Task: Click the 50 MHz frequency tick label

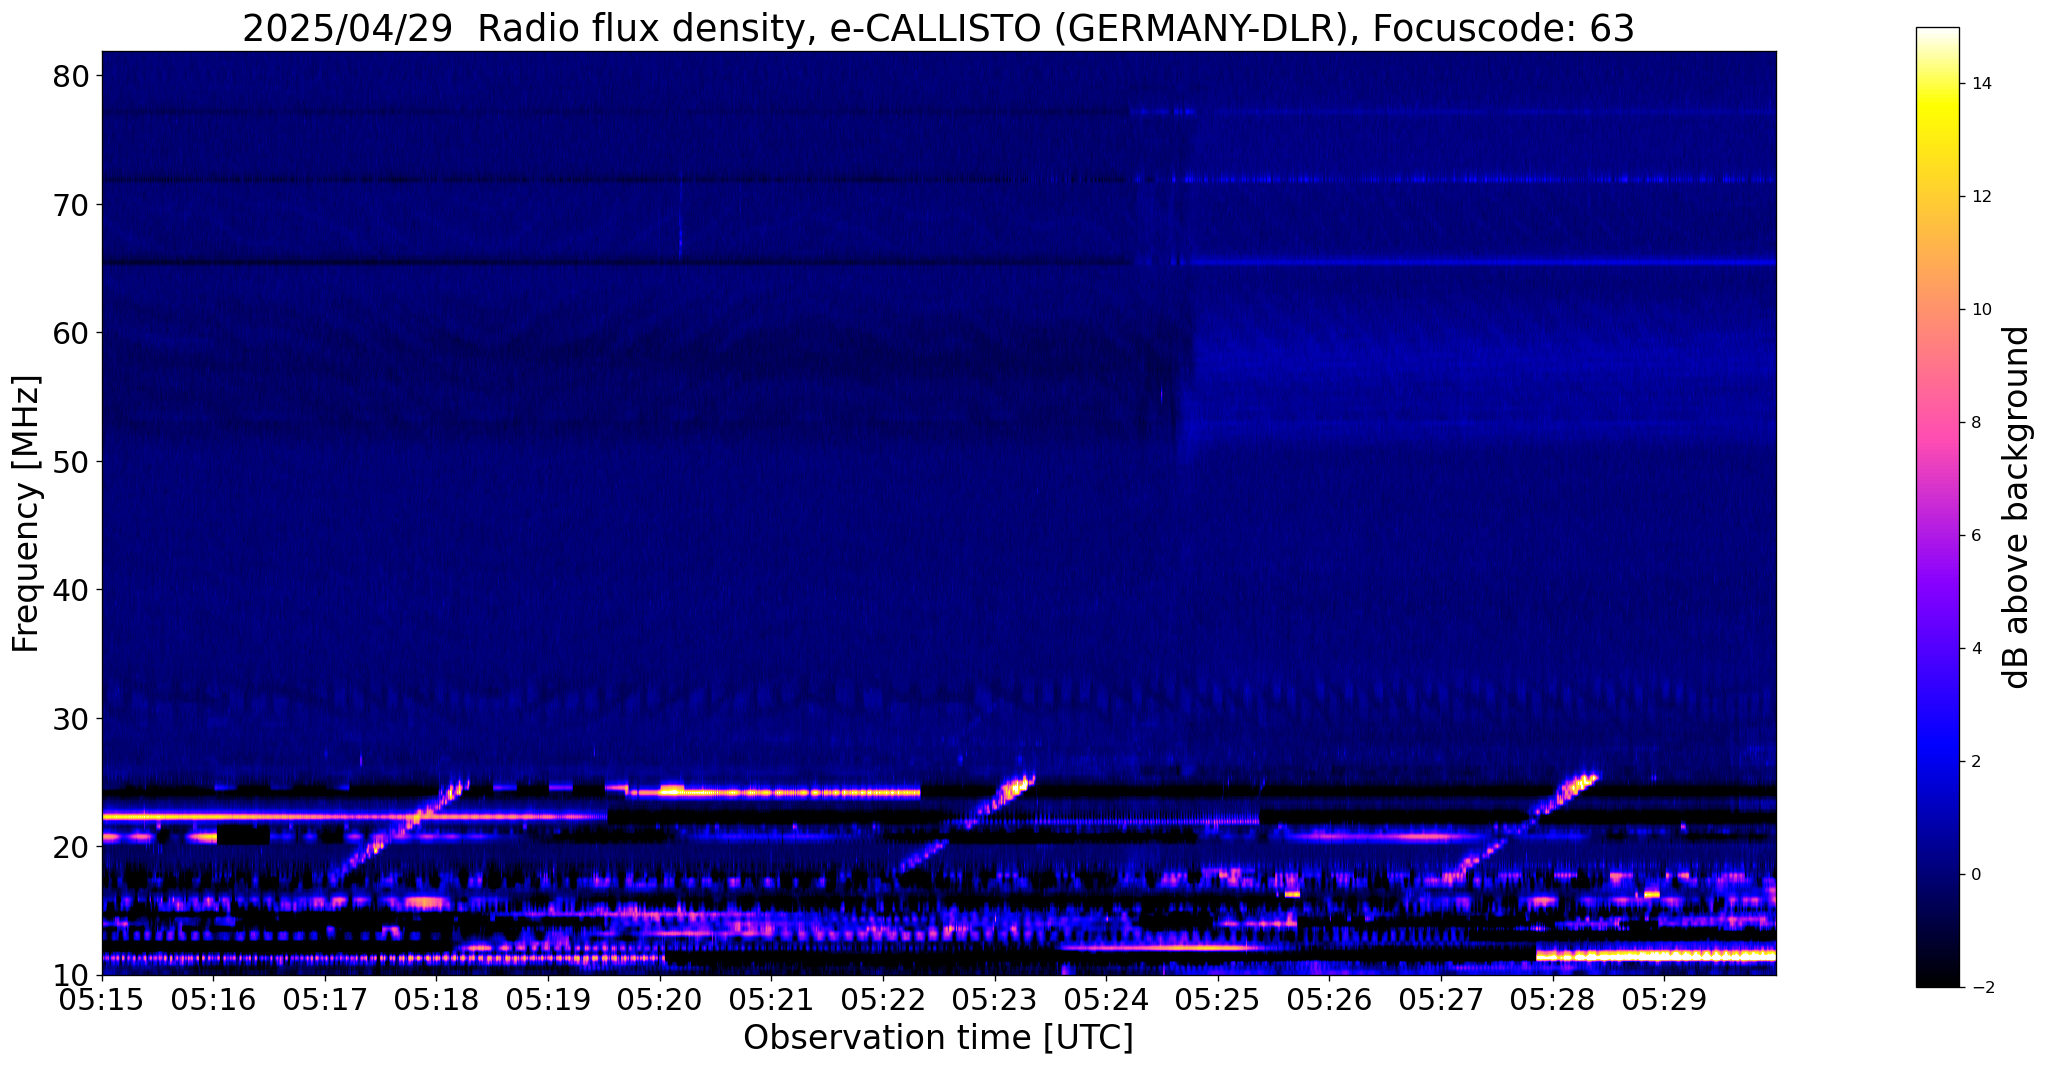Action: [69, 462]
